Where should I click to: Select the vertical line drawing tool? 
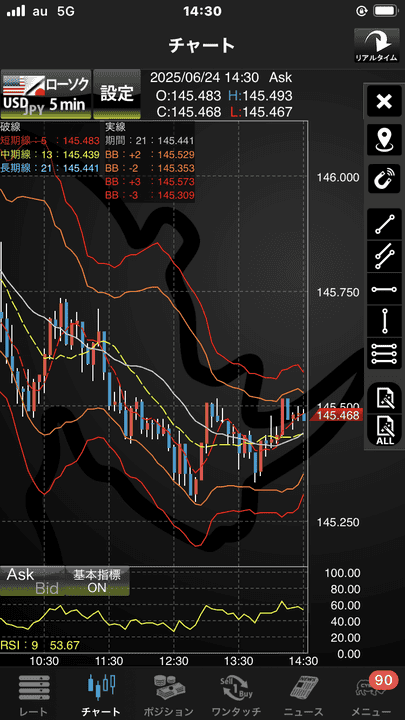[384, 321]
